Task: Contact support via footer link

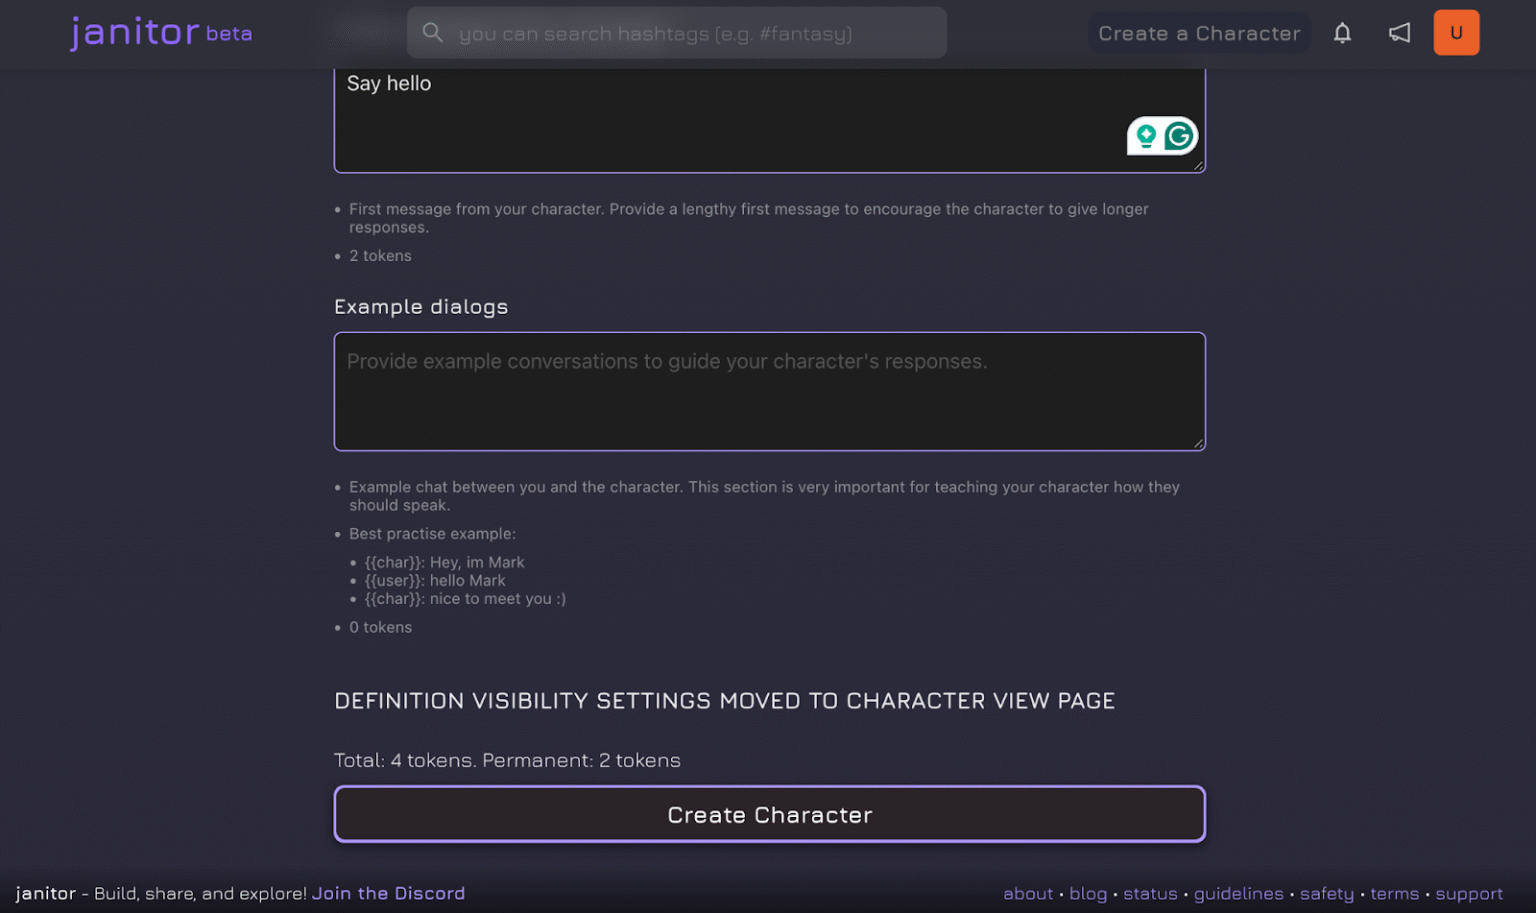Action: (1468, 893)
